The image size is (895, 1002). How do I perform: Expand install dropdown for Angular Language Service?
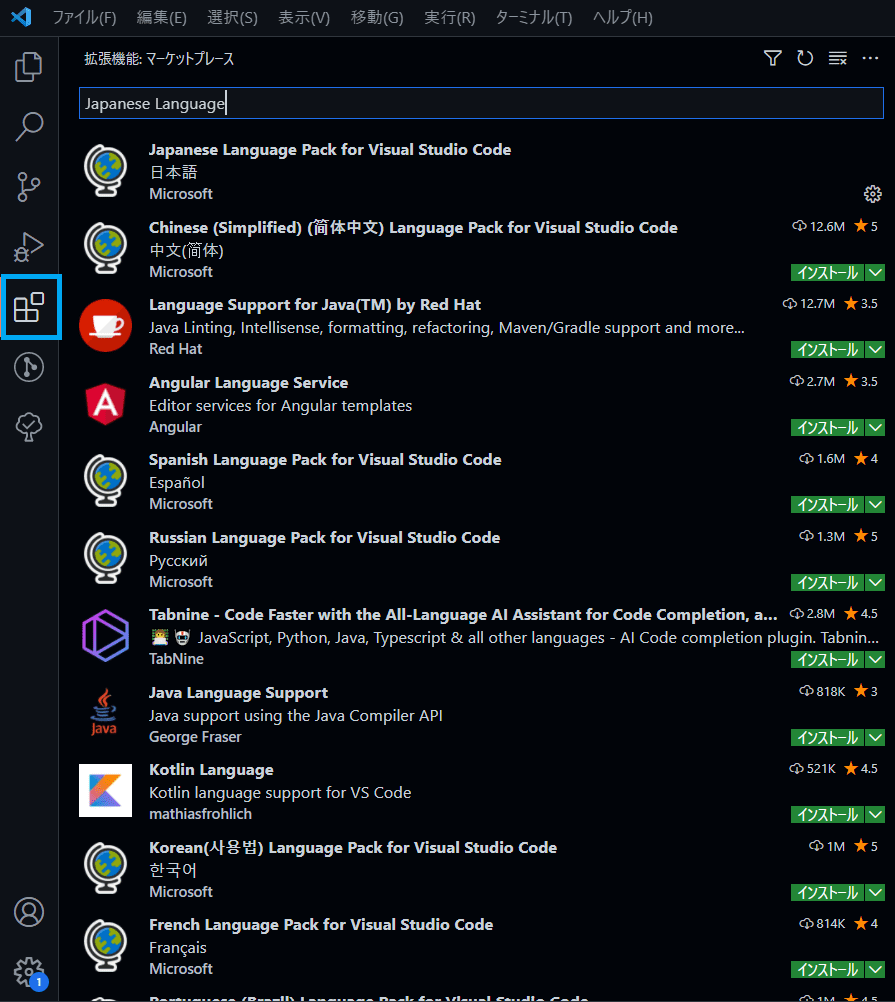pyautogui.click(x=876, y=428)
